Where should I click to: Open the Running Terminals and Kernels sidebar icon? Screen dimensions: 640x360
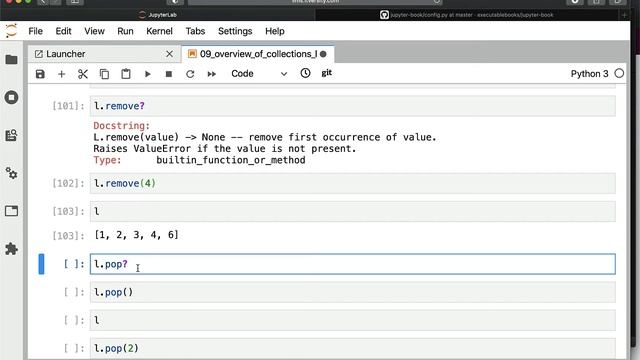click(x=11, y=98)
